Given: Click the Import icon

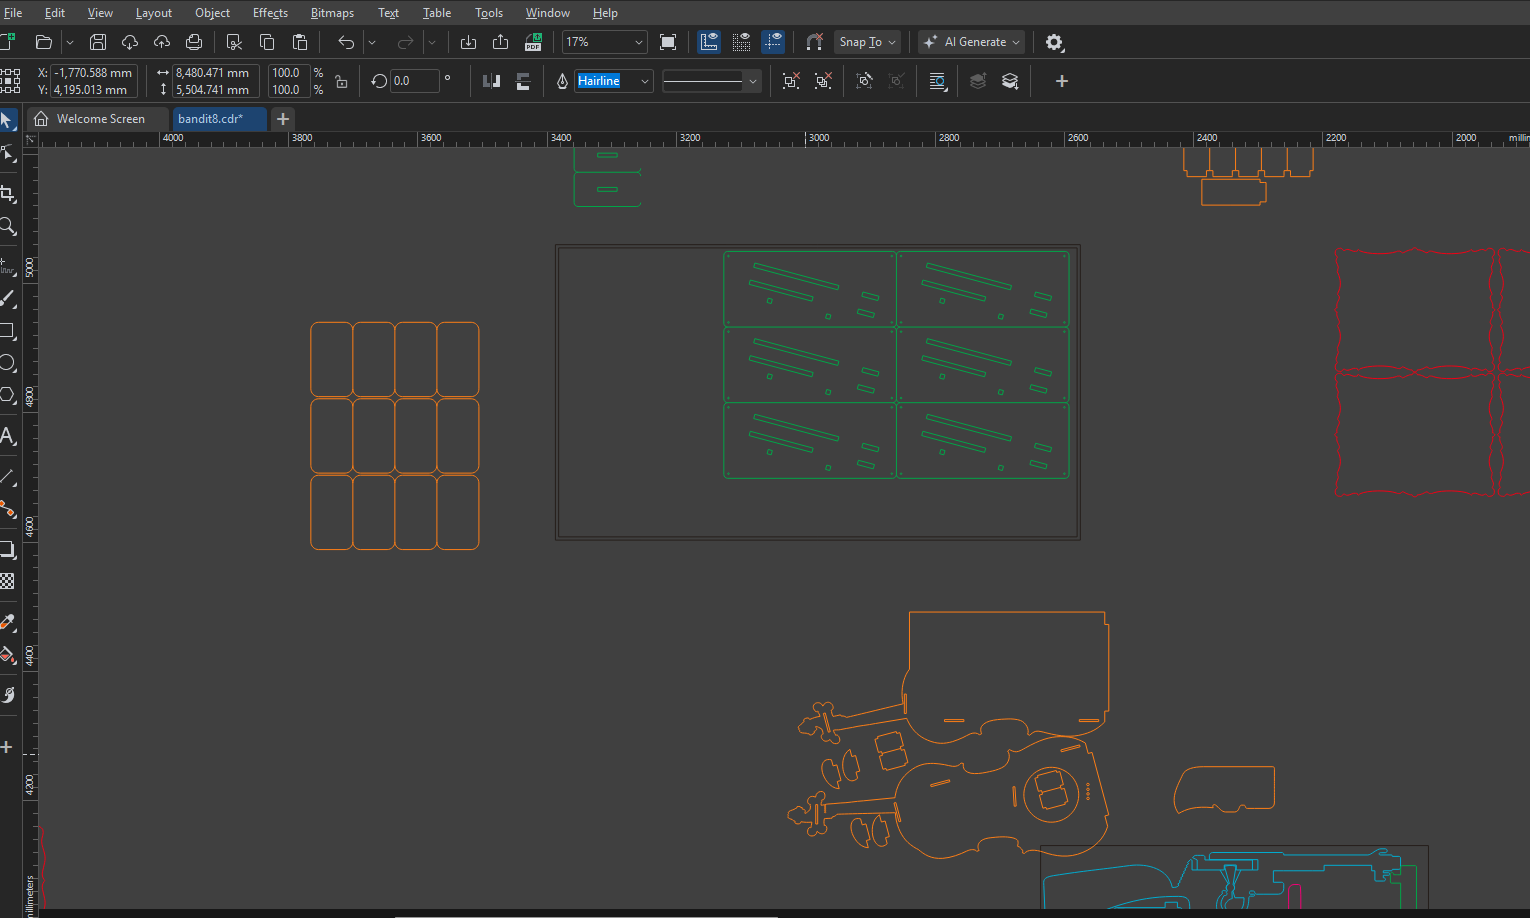Looking at the screenshot, I should point(468,42).
